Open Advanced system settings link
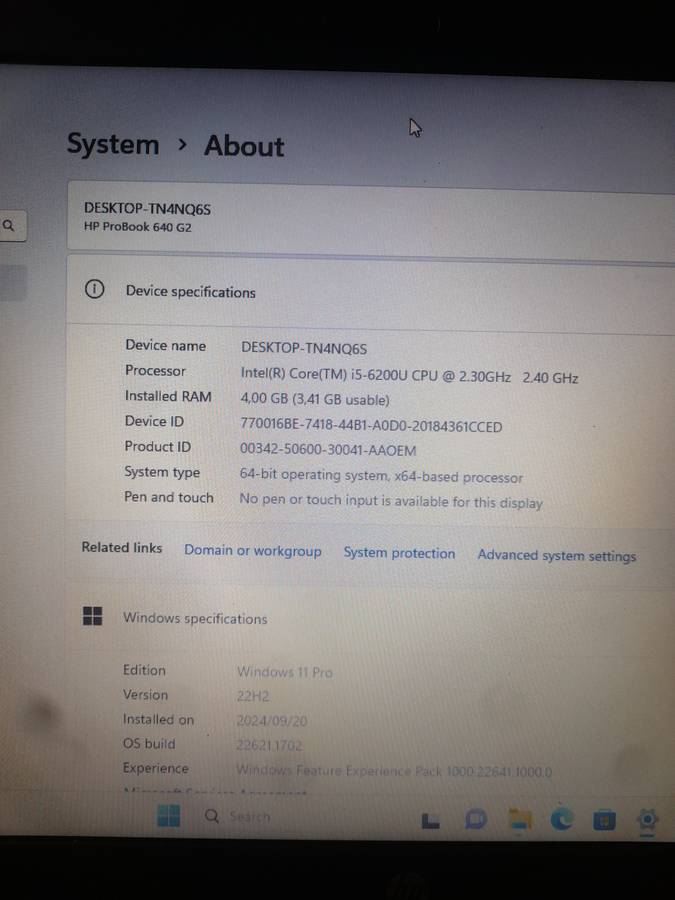This screenshot has height=900, width=675. coord(556,556)
